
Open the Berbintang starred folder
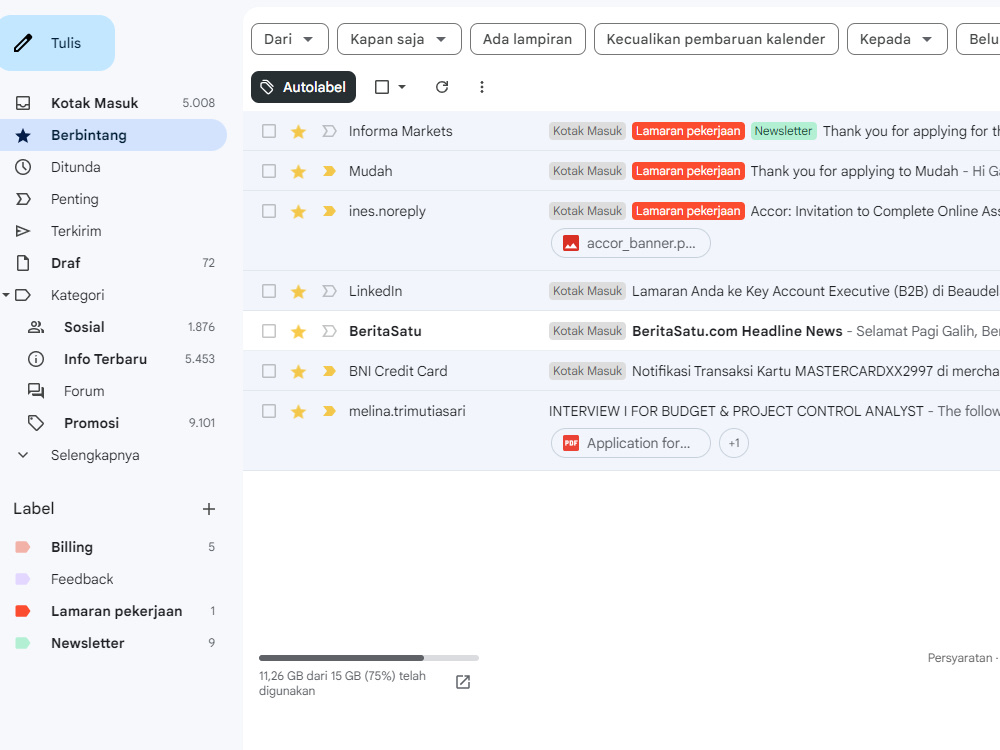[114, 135]
